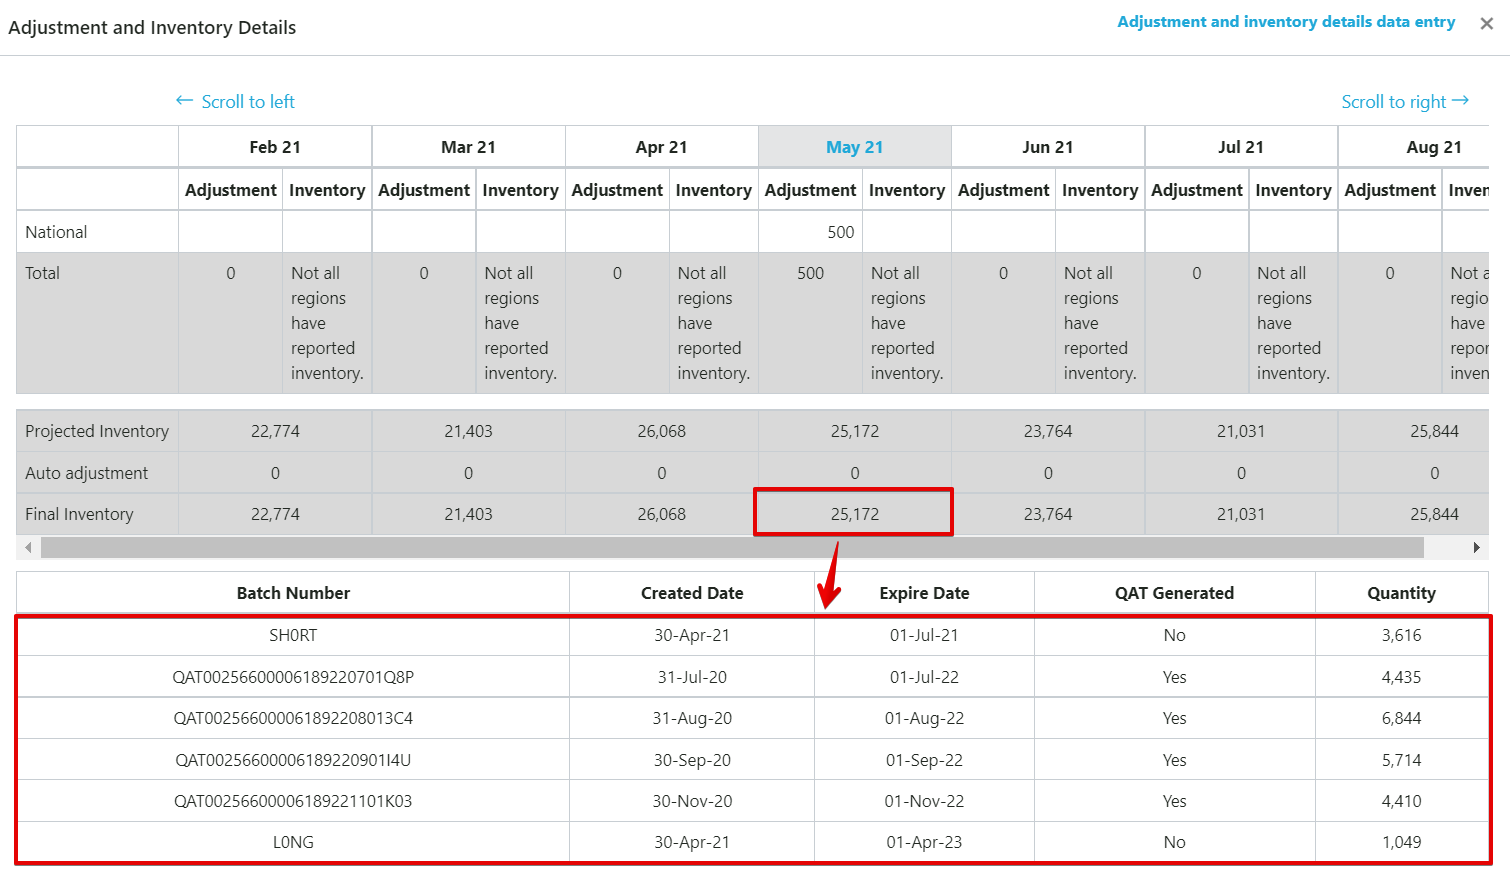Click the Batch Number column header
The image size is (1510, 869).
point(293,593)
